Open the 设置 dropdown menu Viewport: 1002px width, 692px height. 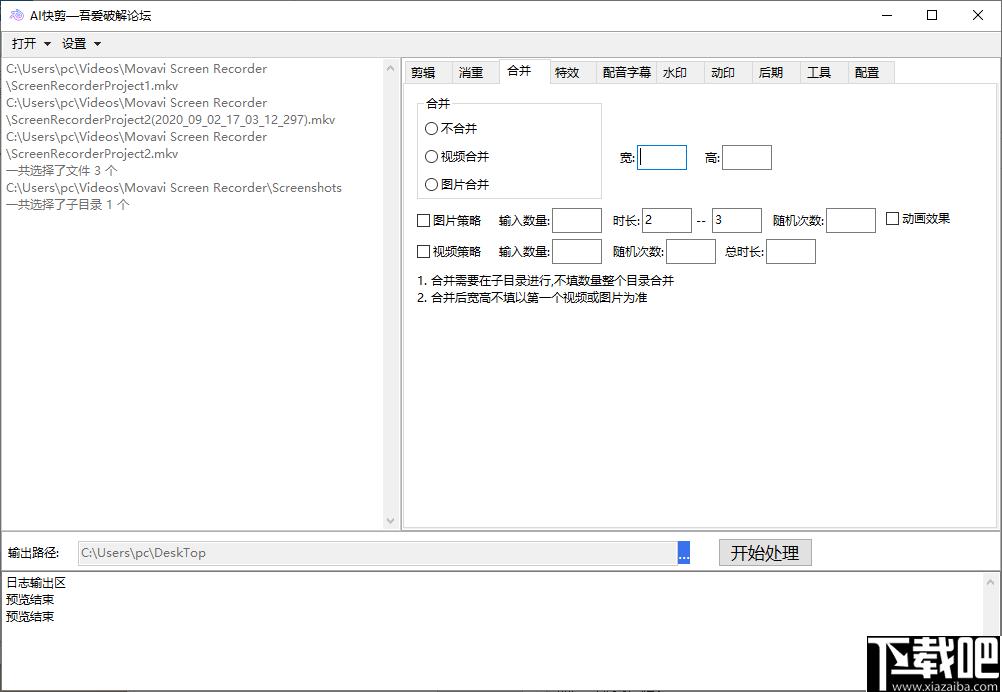[81, 43]
